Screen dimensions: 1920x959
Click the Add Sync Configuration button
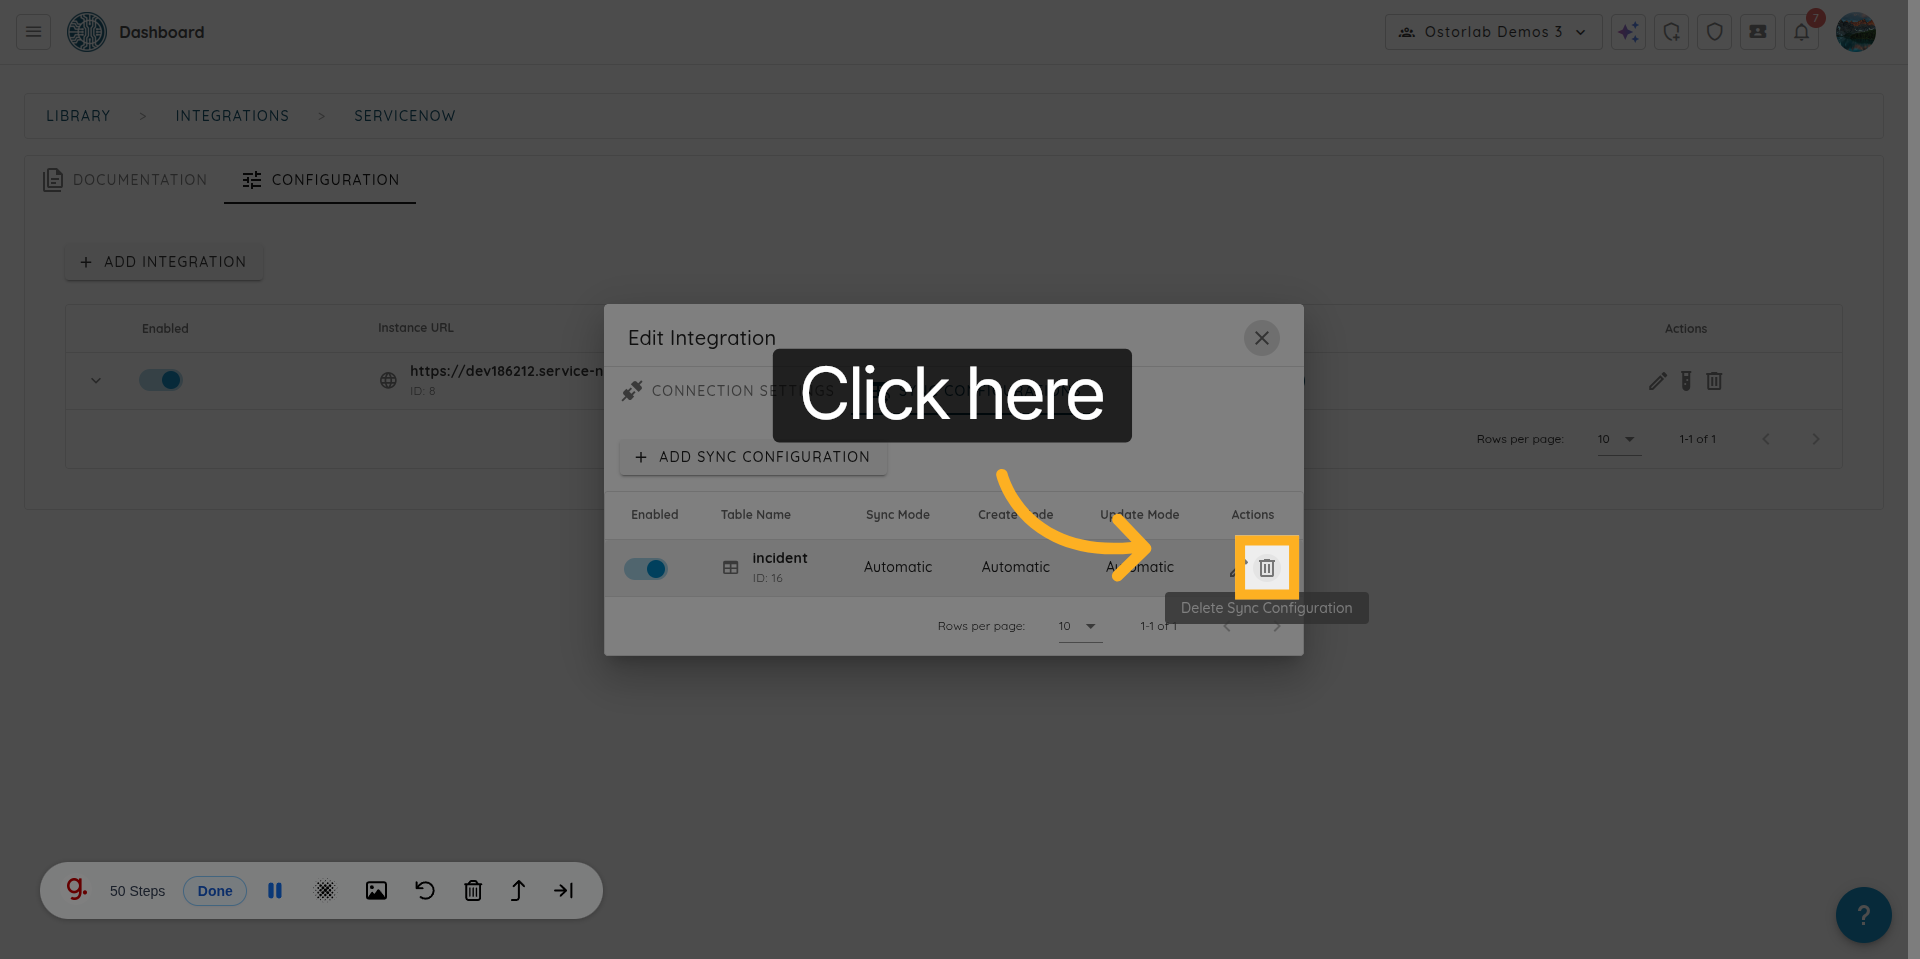752,457
